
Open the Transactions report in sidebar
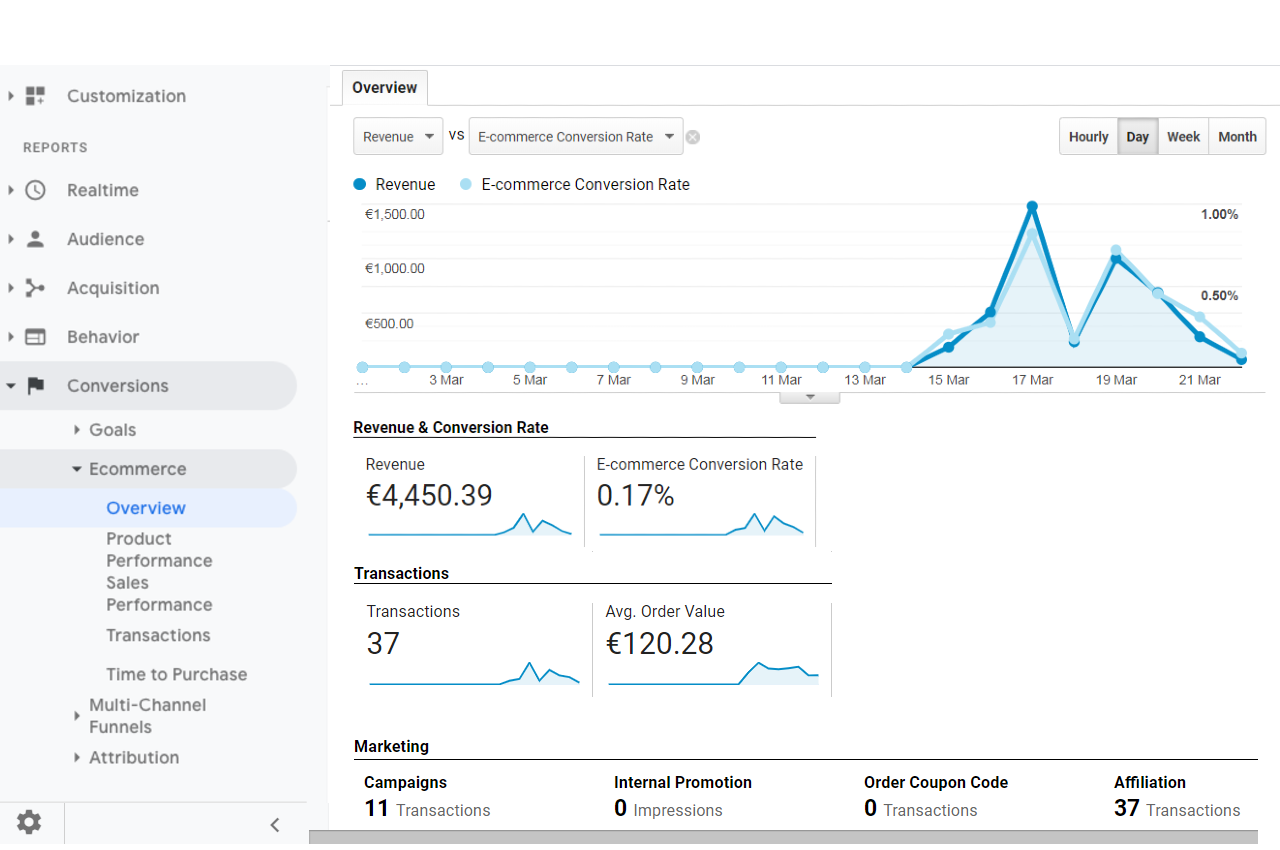[x=158, y=635]
